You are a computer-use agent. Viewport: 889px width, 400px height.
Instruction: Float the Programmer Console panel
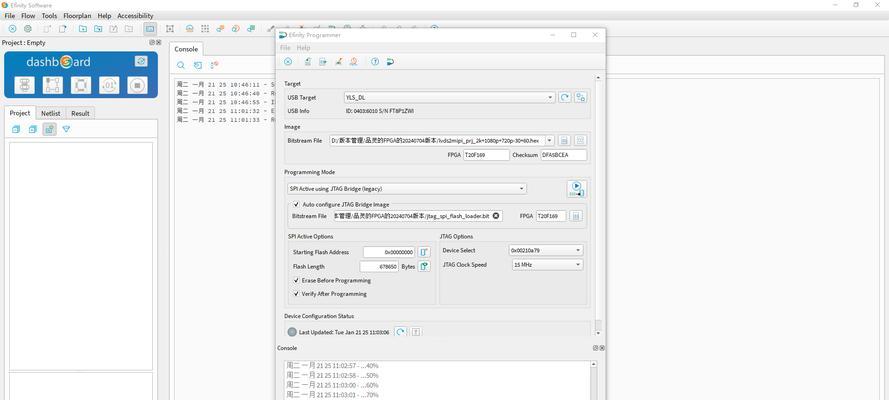pyautogui.click(x=596, y=348)
